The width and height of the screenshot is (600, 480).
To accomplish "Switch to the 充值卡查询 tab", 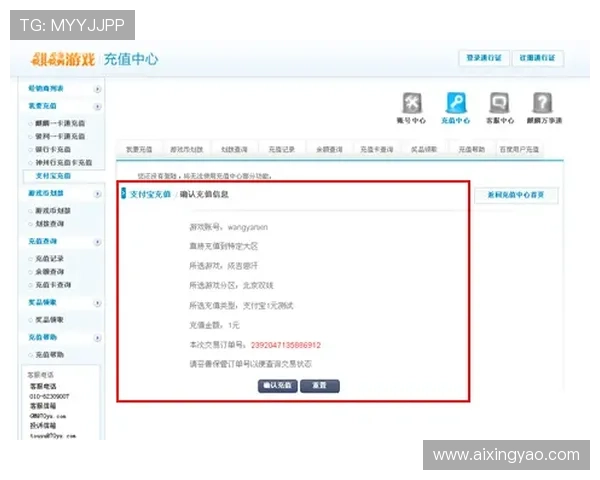I will (377, 149).
